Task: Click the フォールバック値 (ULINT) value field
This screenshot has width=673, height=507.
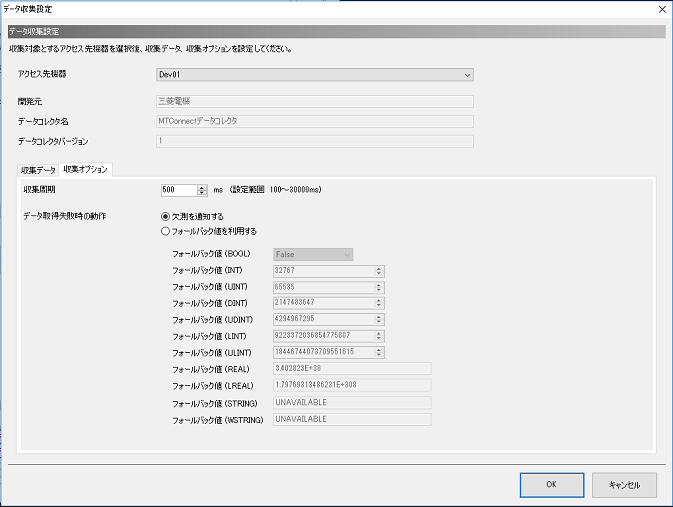Action: click(324, 352)
